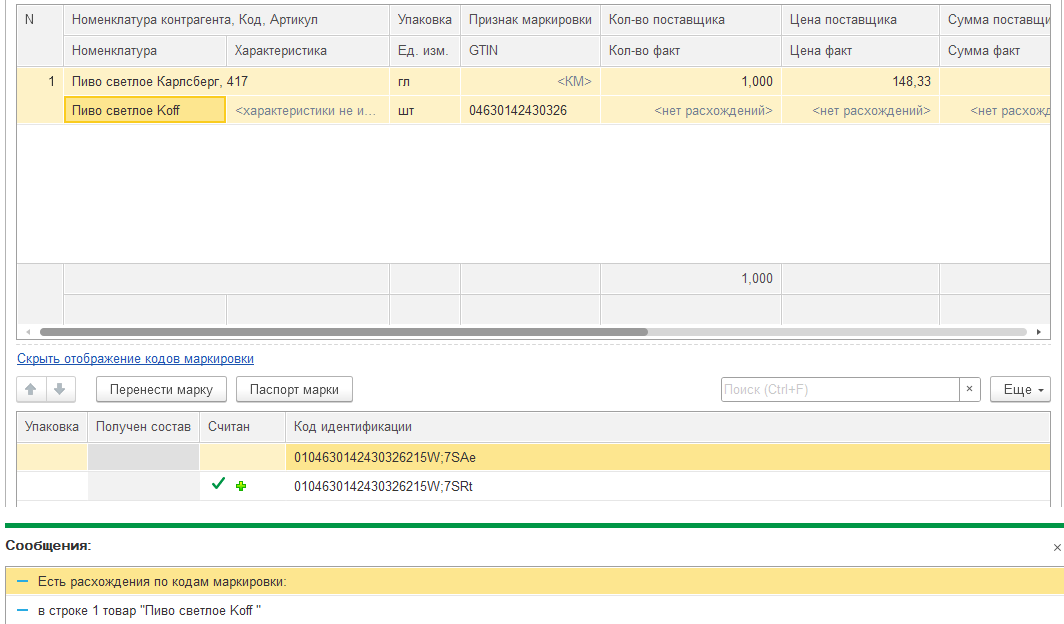Click the move-down arrow button
The width and height of the screenshot is (1064, 624).
[x=60, y=390]
